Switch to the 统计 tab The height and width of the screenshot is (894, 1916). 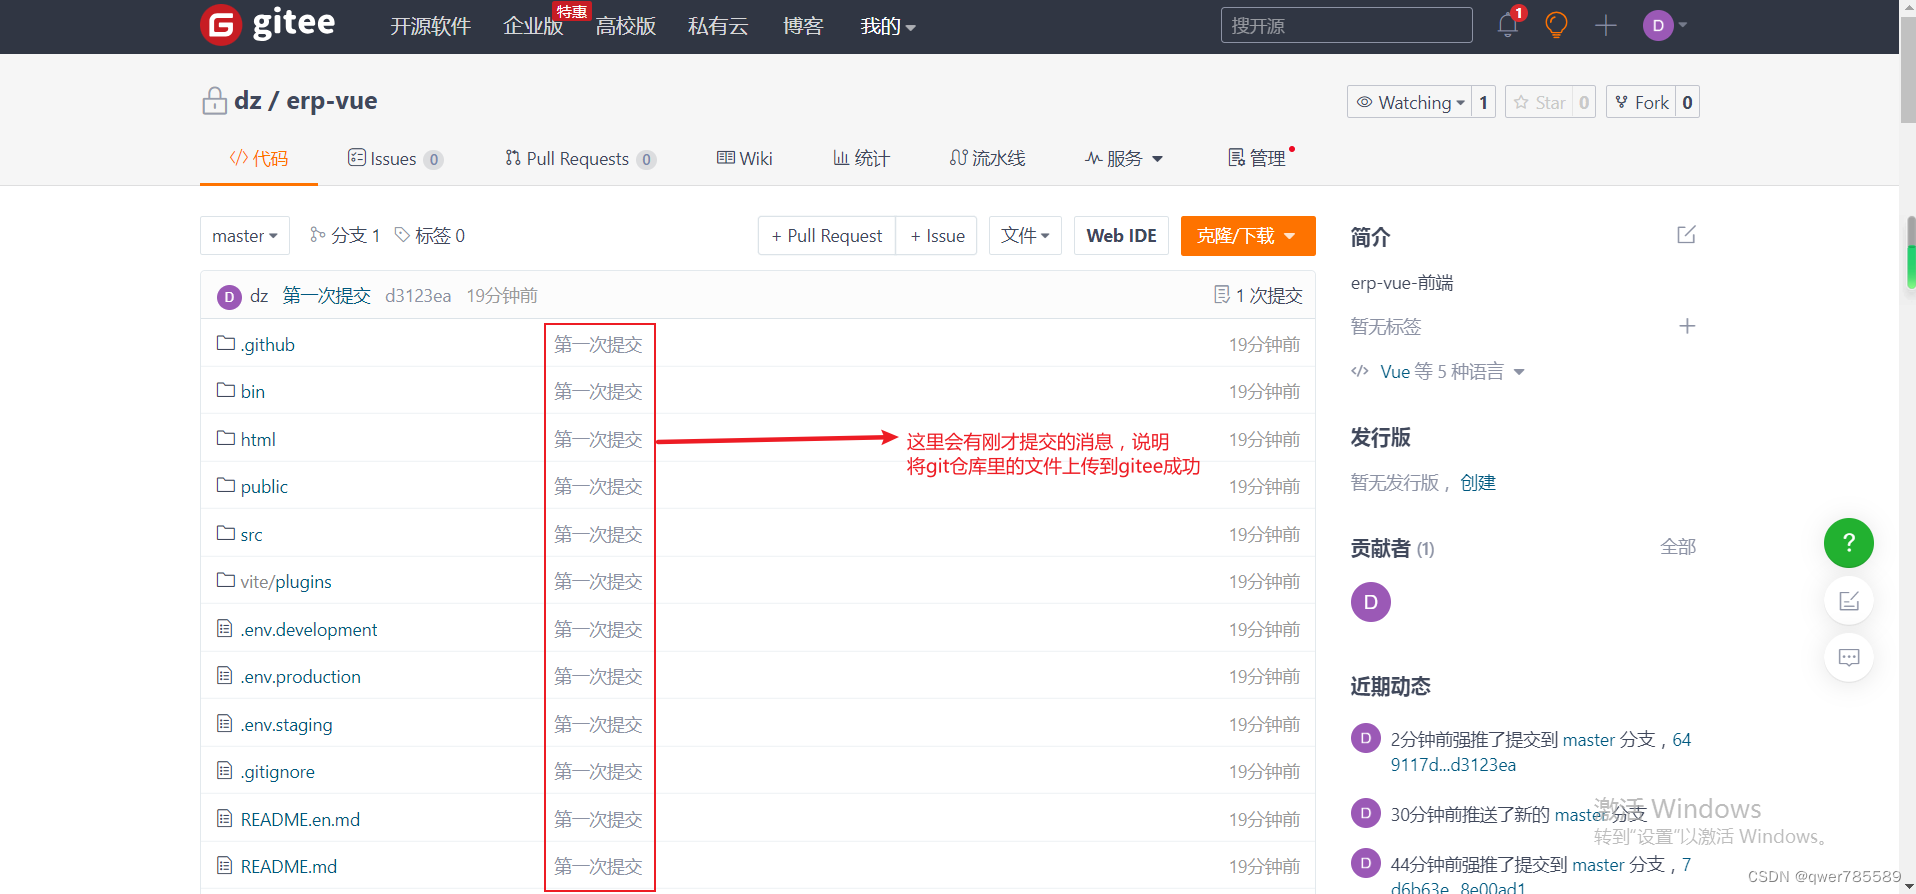pyautogui.click(x=861, y=158)
